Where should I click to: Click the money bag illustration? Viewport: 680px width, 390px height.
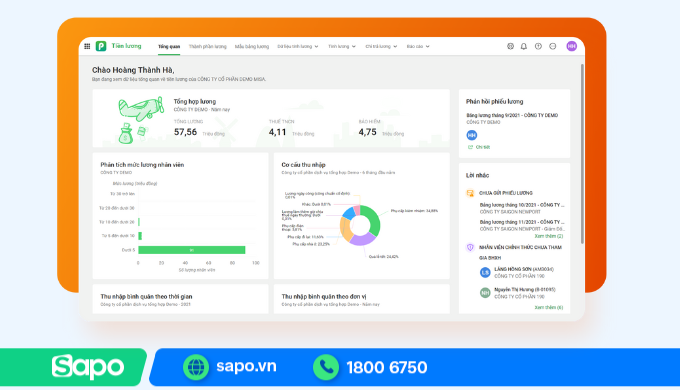click(125, 134)
